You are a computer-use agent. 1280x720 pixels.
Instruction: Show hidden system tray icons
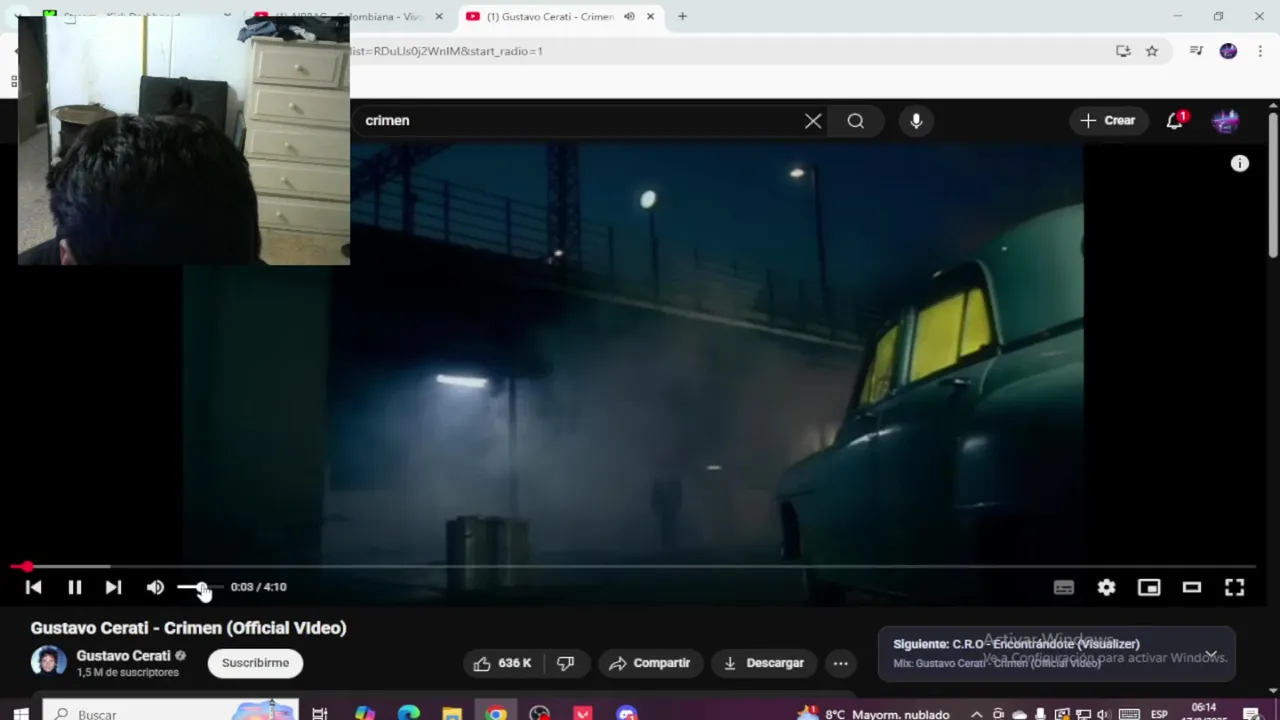coord(977,714)
